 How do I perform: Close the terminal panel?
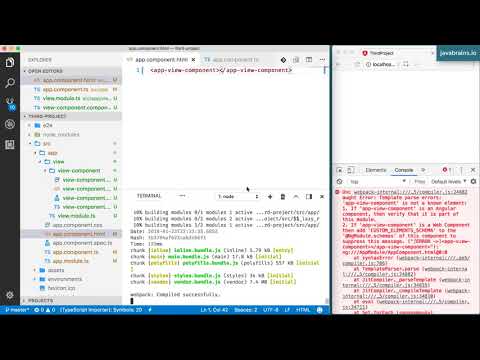click(322, 197)
